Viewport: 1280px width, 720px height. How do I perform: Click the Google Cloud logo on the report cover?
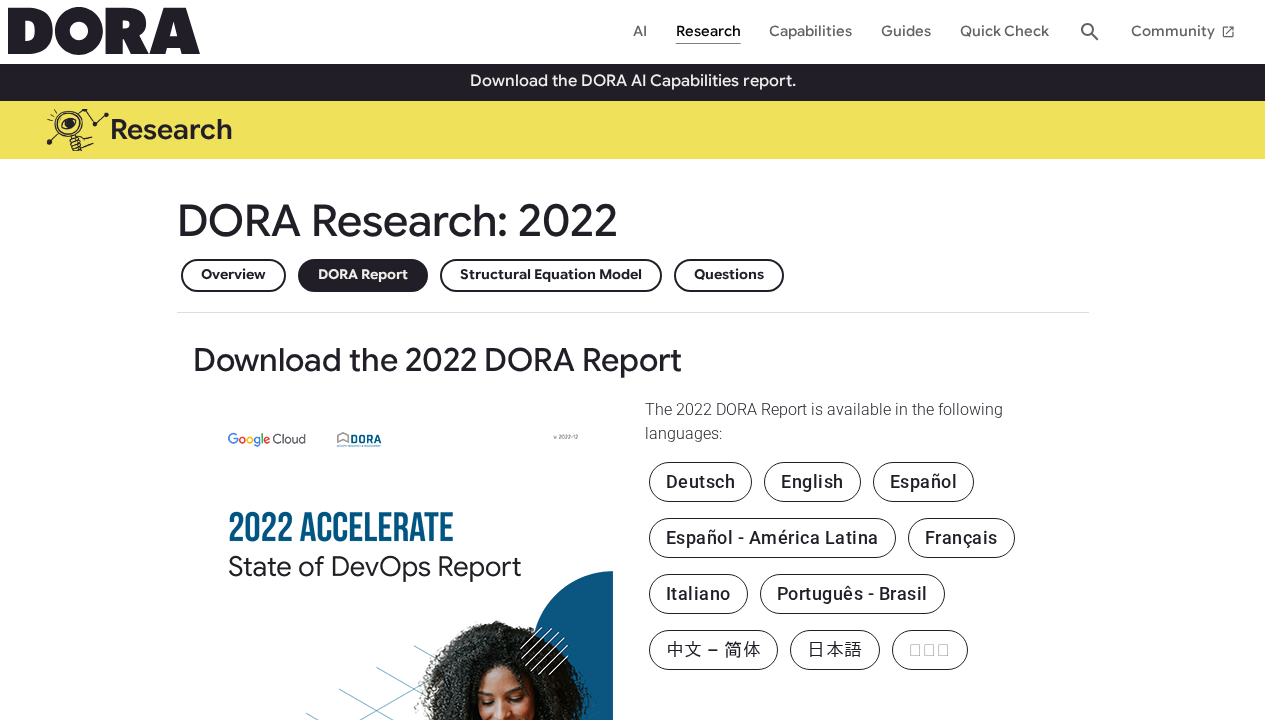[x=266, y=437]
